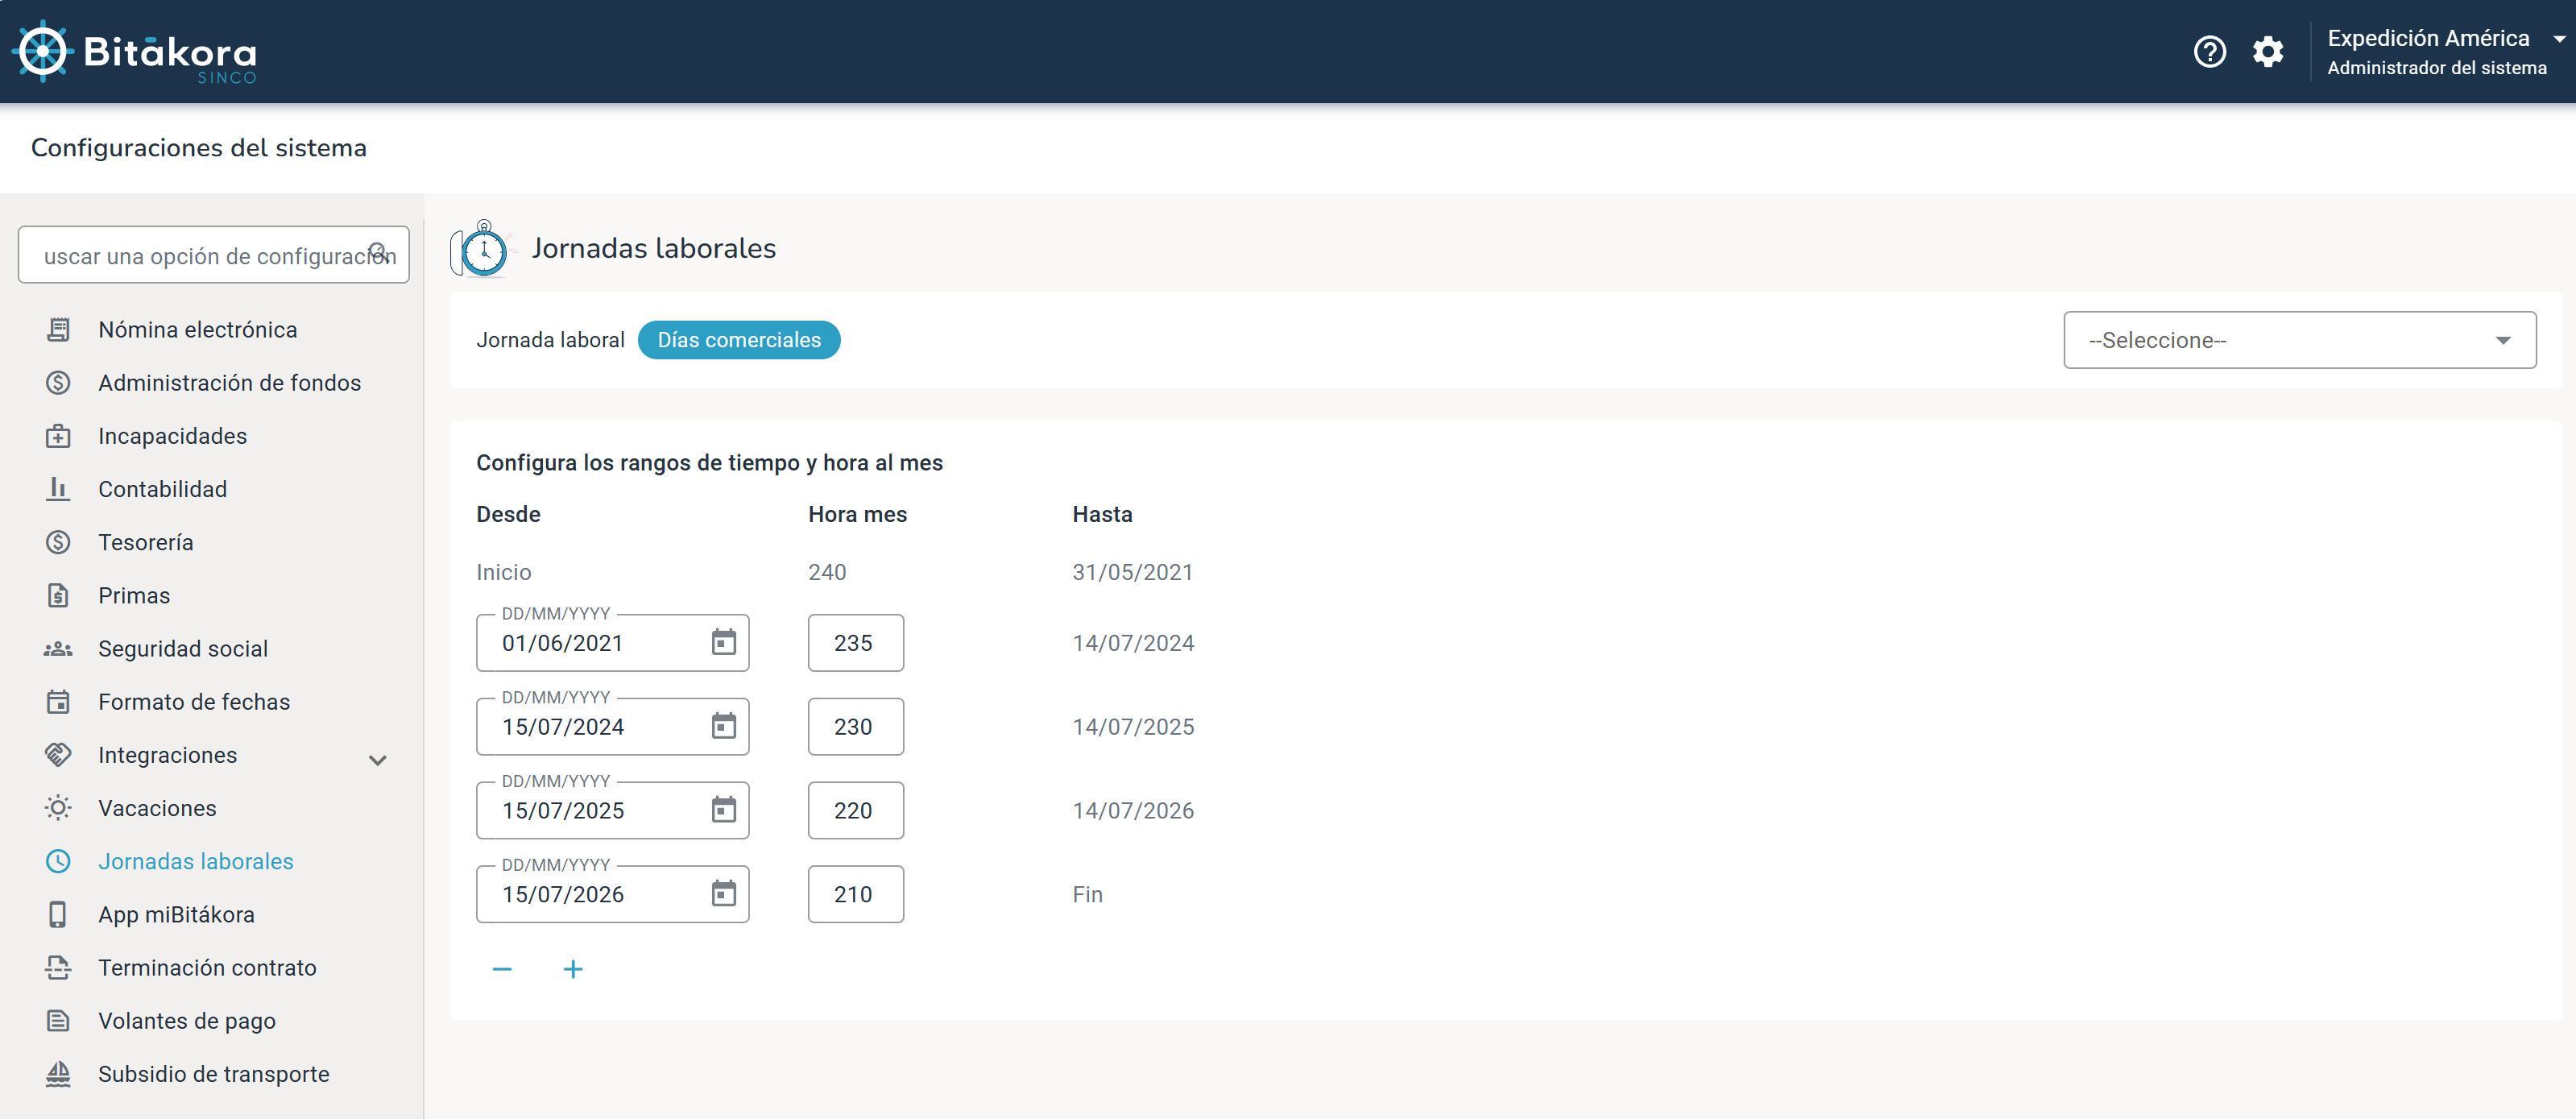Click the Formato de fechas calendar icon
The image size is (2576, 1119).
point(58,702)
